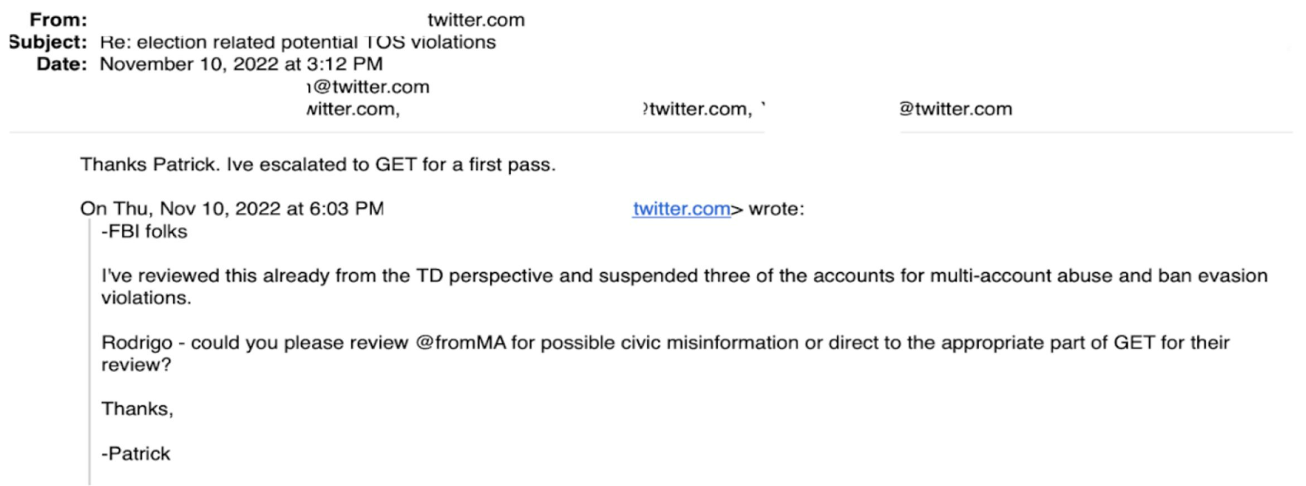Image resolution: width=1306 pixels, height=486 pixels.
Task: Click the quoted message vertical bar
Action: (x=89, y=354)
